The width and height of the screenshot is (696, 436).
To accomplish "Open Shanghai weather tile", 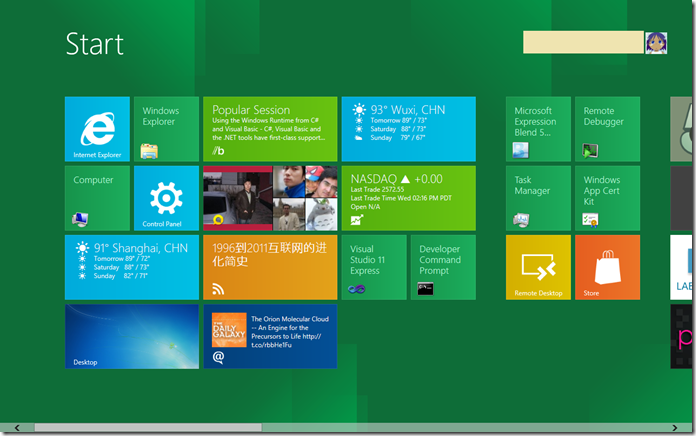I will 132,268.
